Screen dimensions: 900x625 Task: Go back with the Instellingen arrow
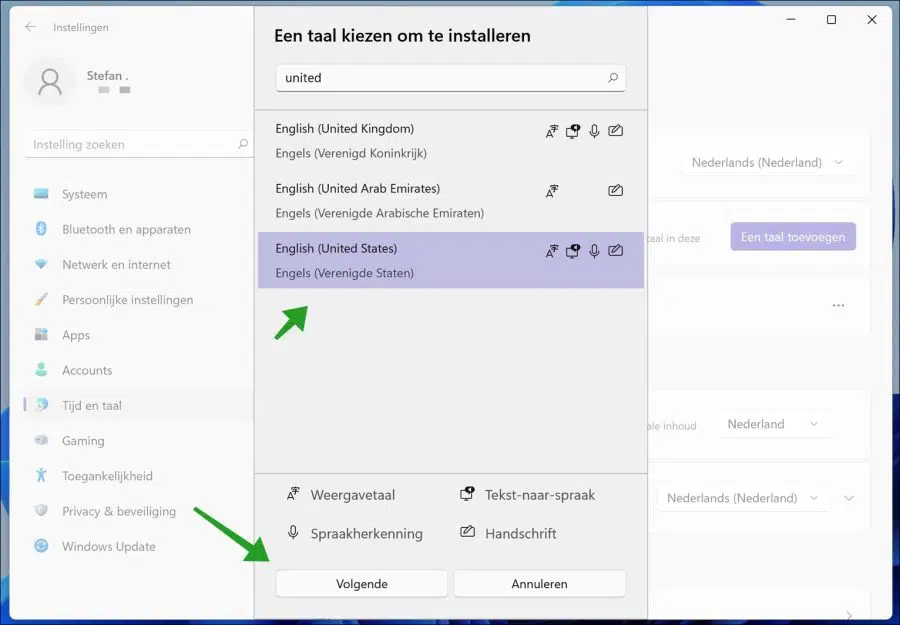pos(30,27)
